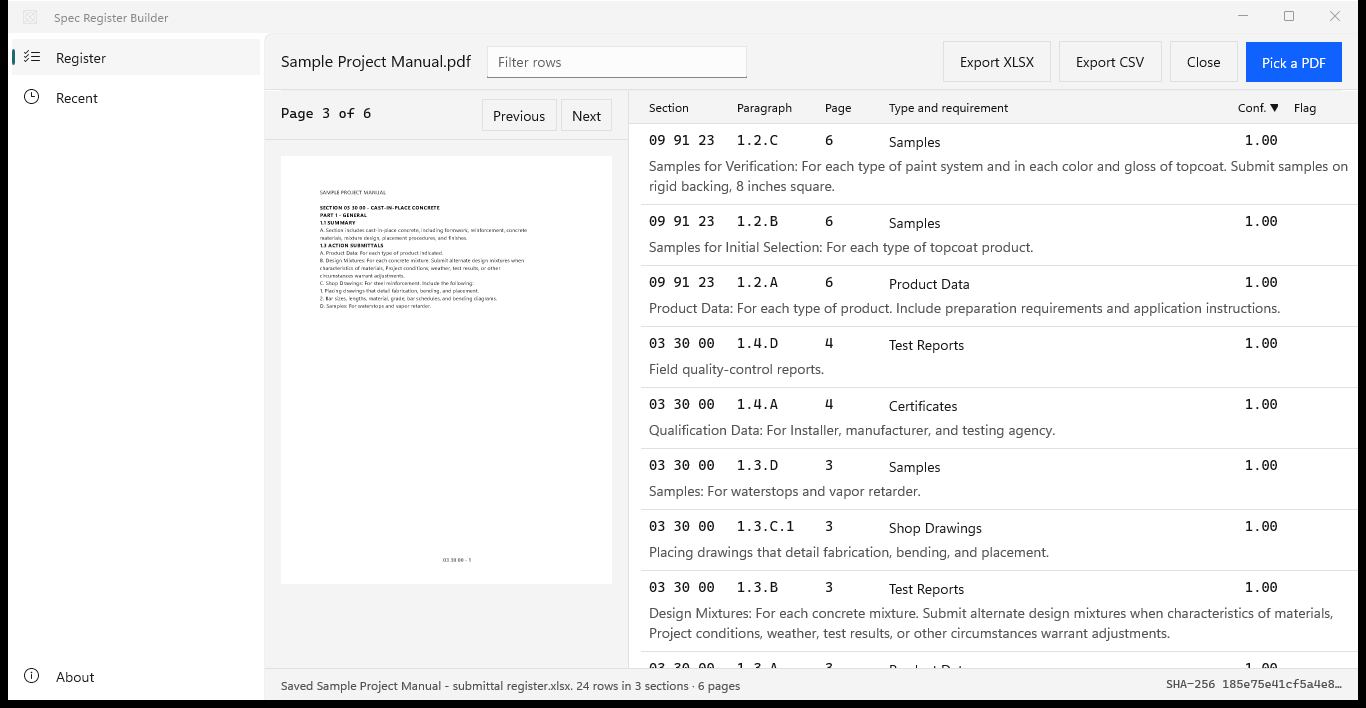Sort by the Section column header

[669, 108]
